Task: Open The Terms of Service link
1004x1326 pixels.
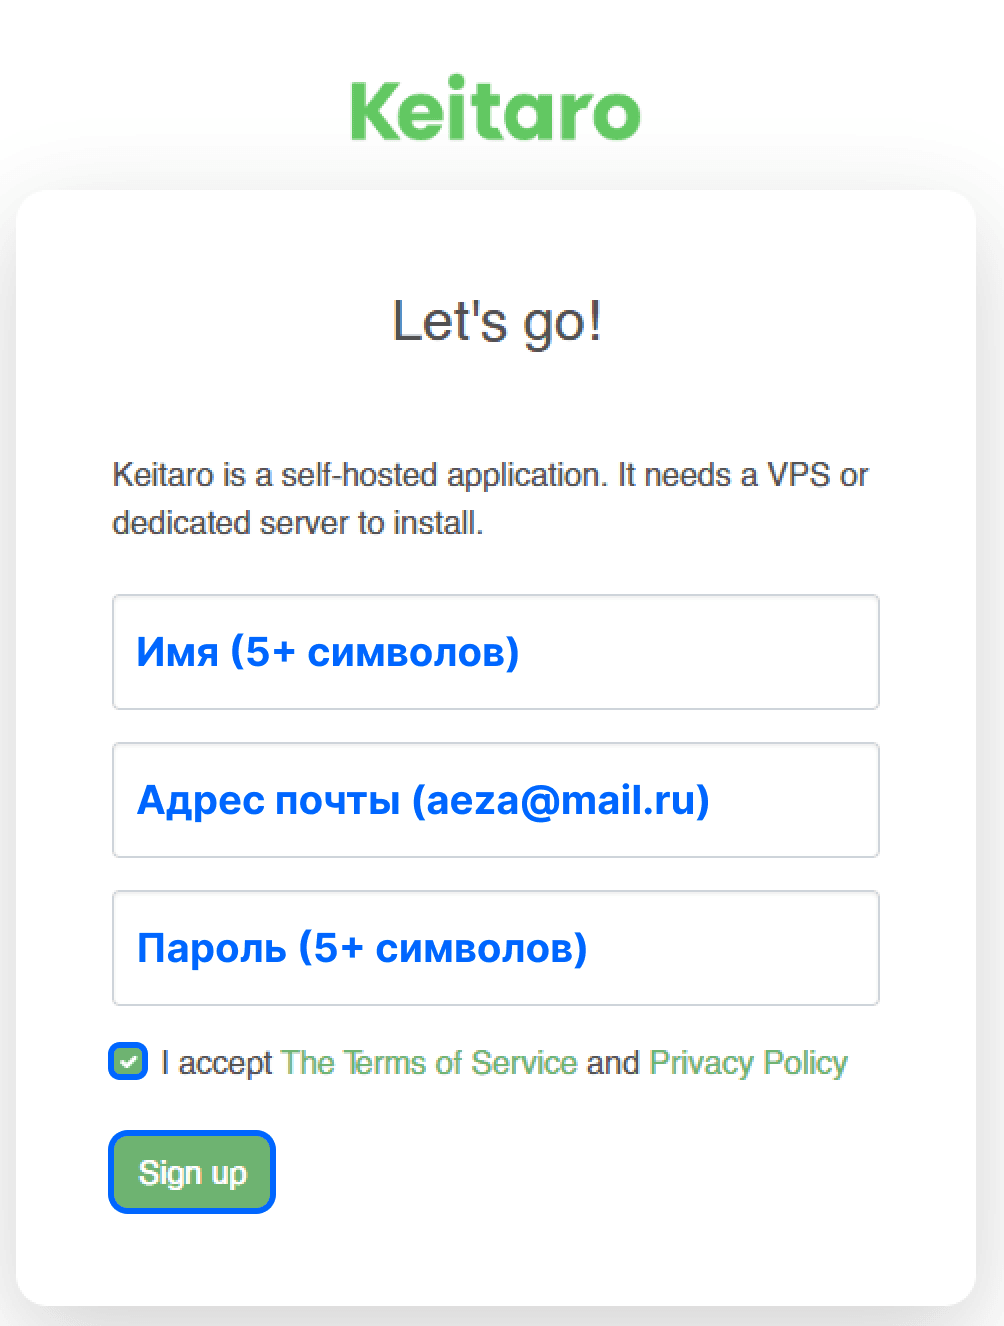Action: click(x=429, y=1062)
